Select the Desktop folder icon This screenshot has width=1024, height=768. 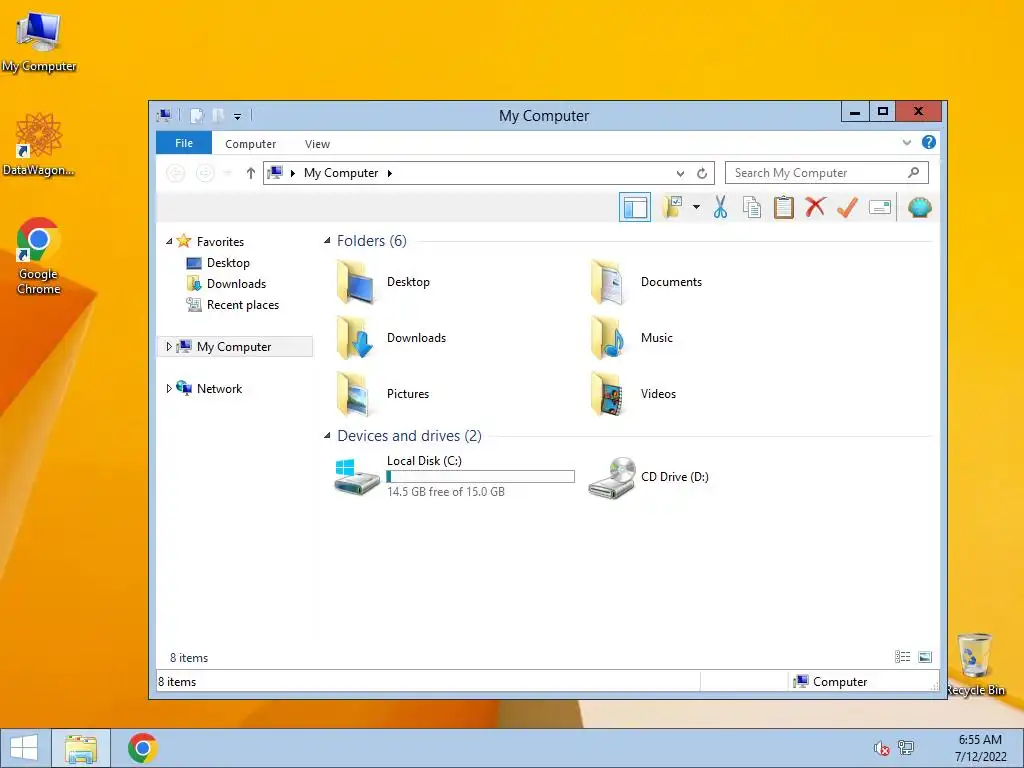(x=355, y=282)
